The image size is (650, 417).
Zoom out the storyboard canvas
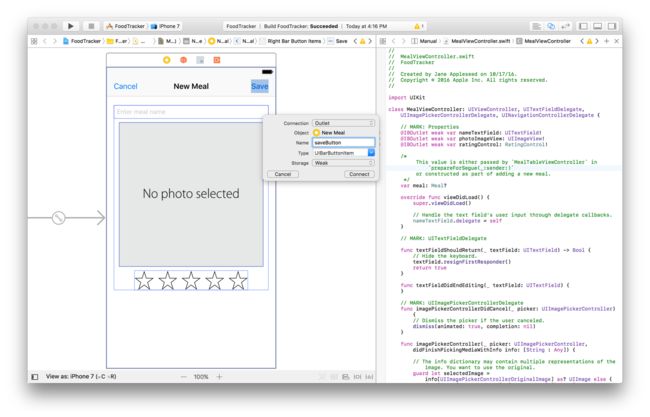pos(184,377)
